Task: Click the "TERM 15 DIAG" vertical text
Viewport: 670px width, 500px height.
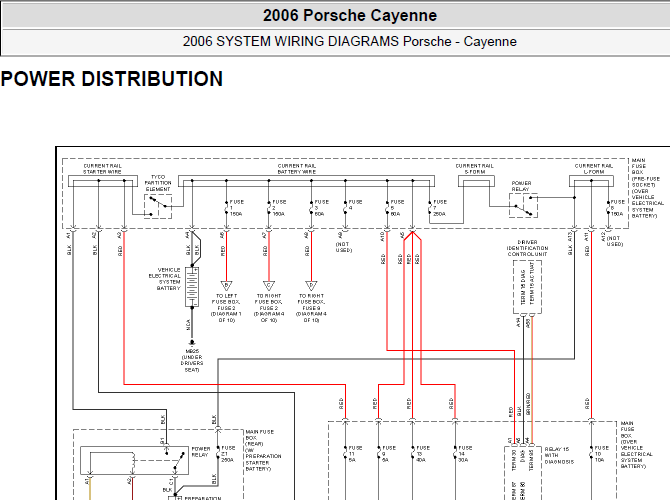Action: [523, 287]
